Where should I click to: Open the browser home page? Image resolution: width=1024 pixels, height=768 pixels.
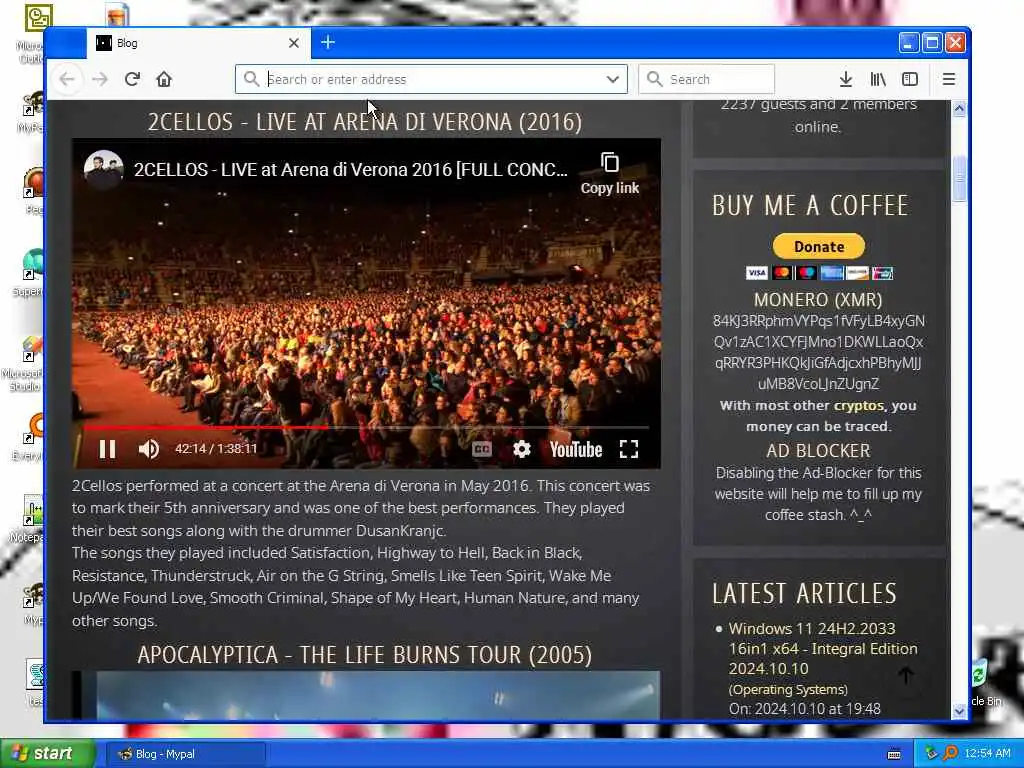pos(164,79)
